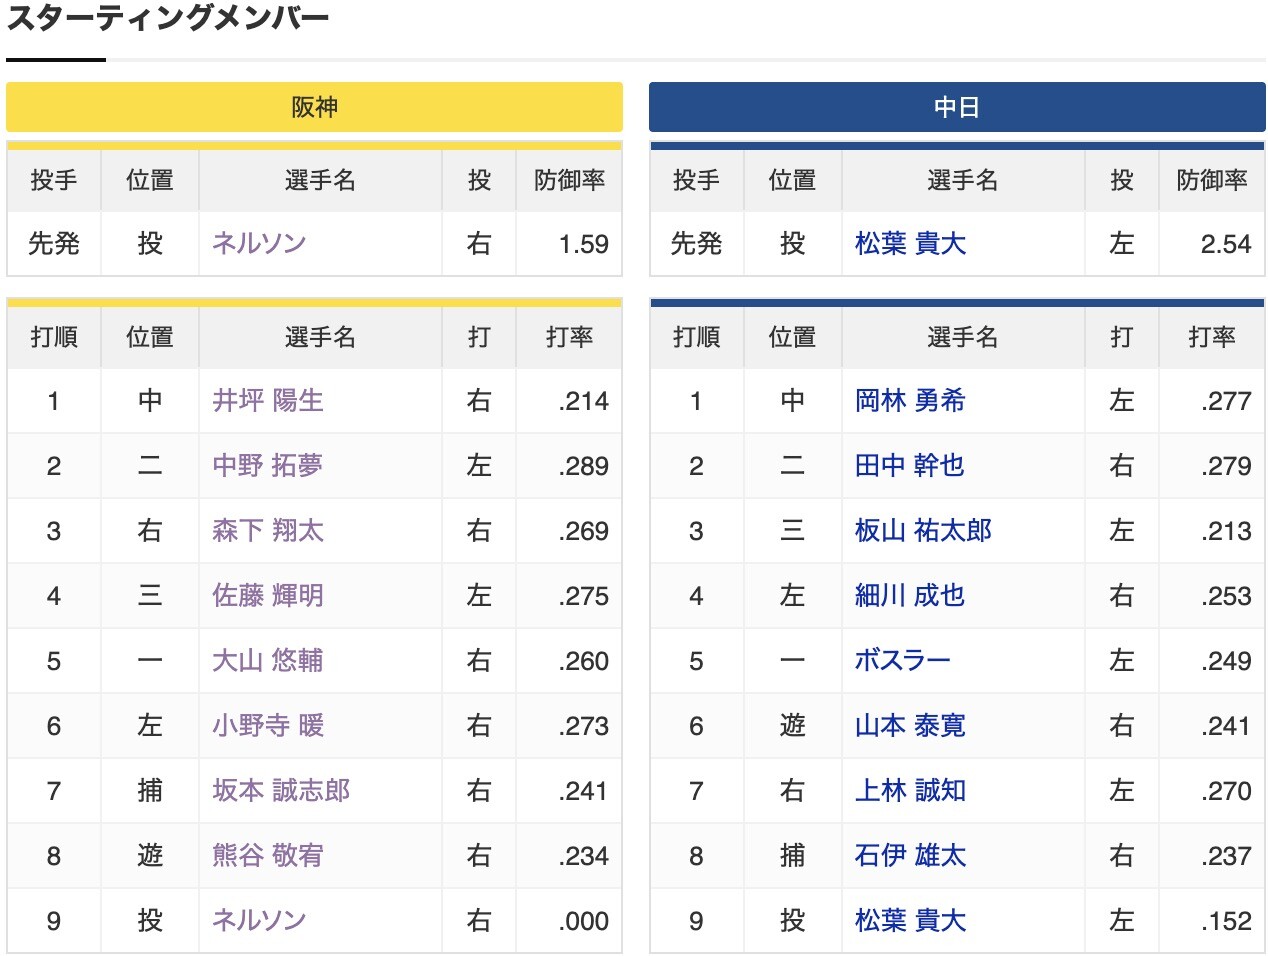Click batting average .279
The image size is (1268, 956).
pyautogui.click(x=1226, y=465)
